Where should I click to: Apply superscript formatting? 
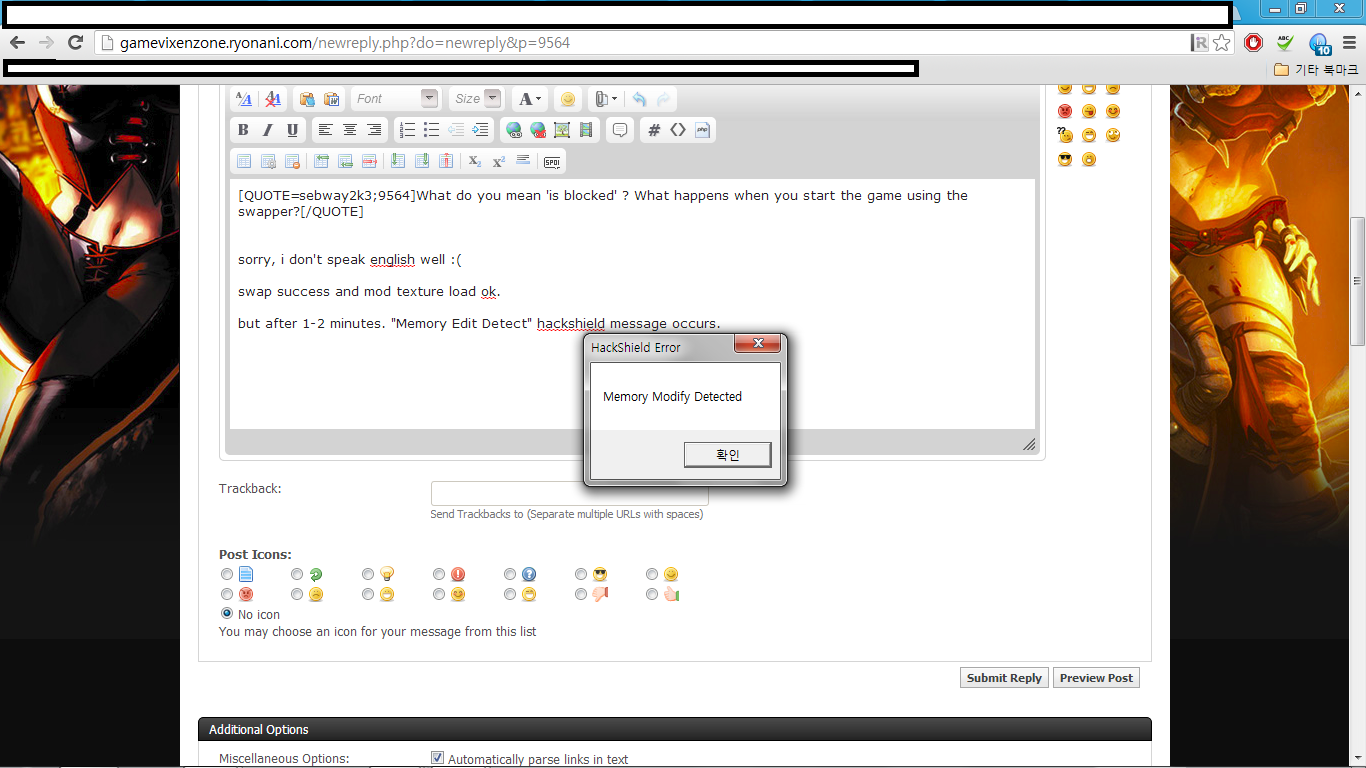(498, 161)
